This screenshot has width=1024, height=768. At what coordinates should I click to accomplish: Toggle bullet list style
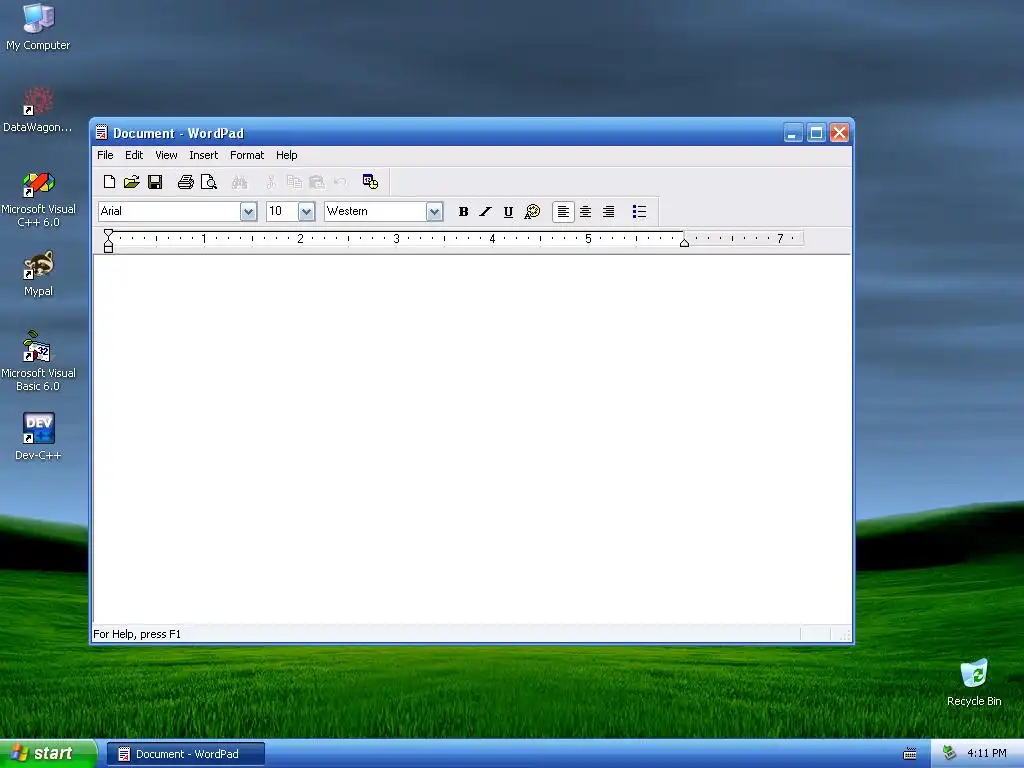tap(639, 212)
